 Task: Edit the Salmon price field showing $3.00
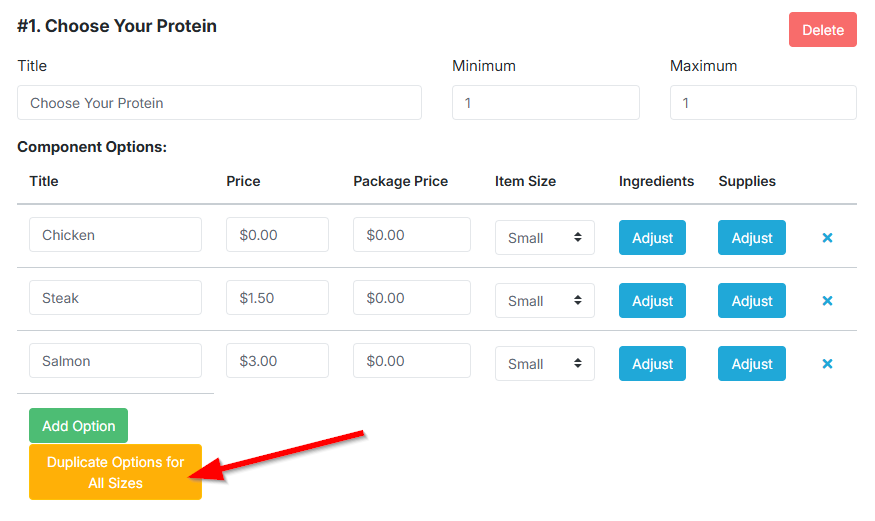[277, 361]
